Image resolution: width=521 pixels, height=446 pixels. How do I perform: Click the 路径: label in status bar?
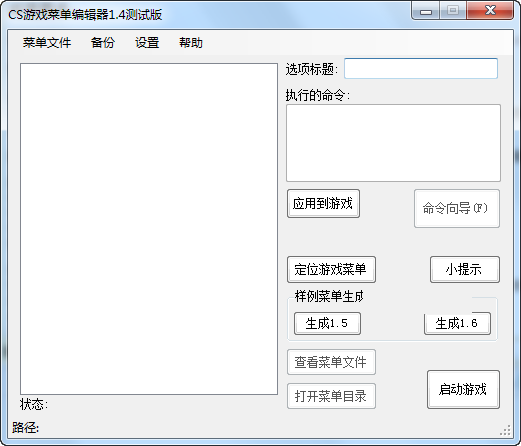(x=26, y=427)
